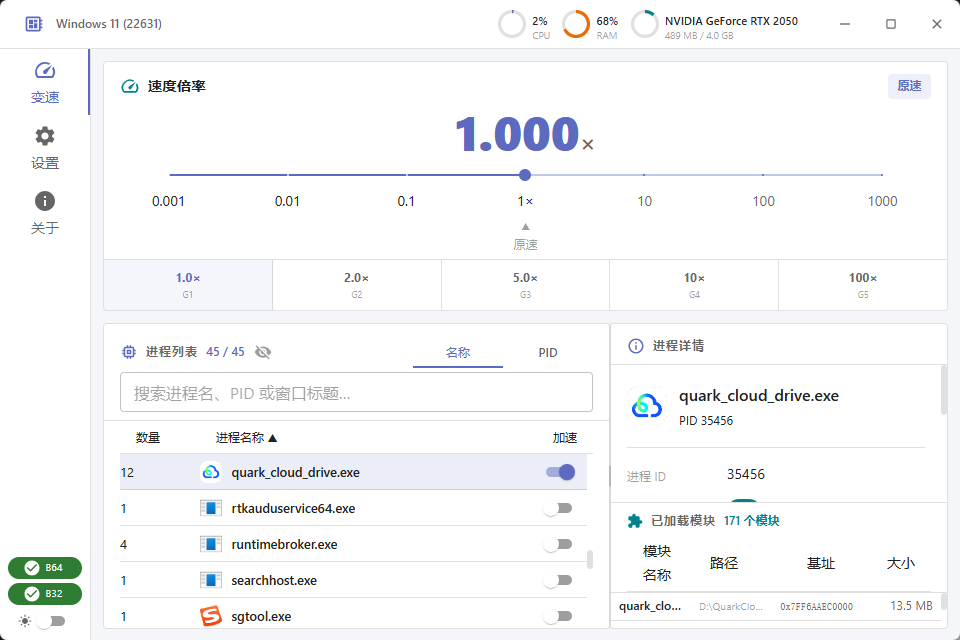The height and width of the screenshot is (640, 960).
Task: Click runtimebroker.exe row icon
Action: (211, 544)
